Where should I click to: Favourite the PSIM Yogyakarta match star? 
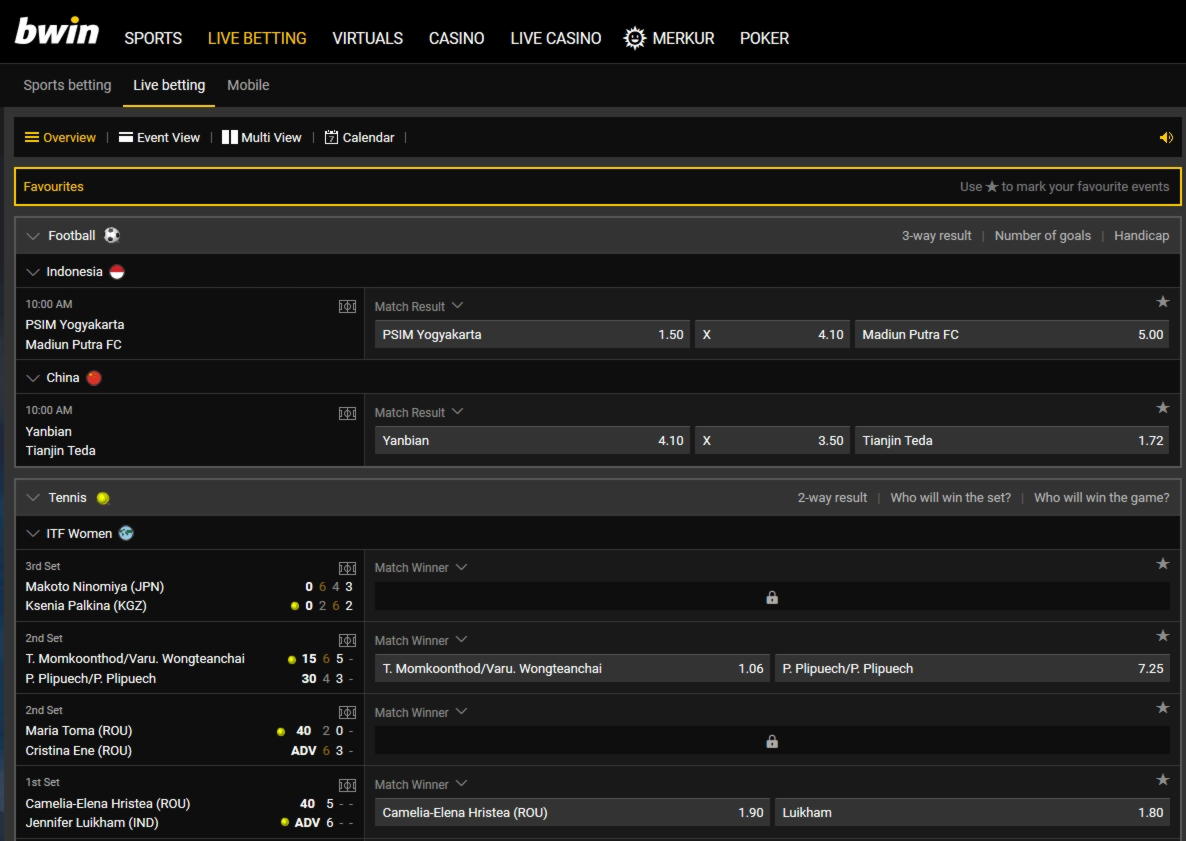coord(1163,302)
